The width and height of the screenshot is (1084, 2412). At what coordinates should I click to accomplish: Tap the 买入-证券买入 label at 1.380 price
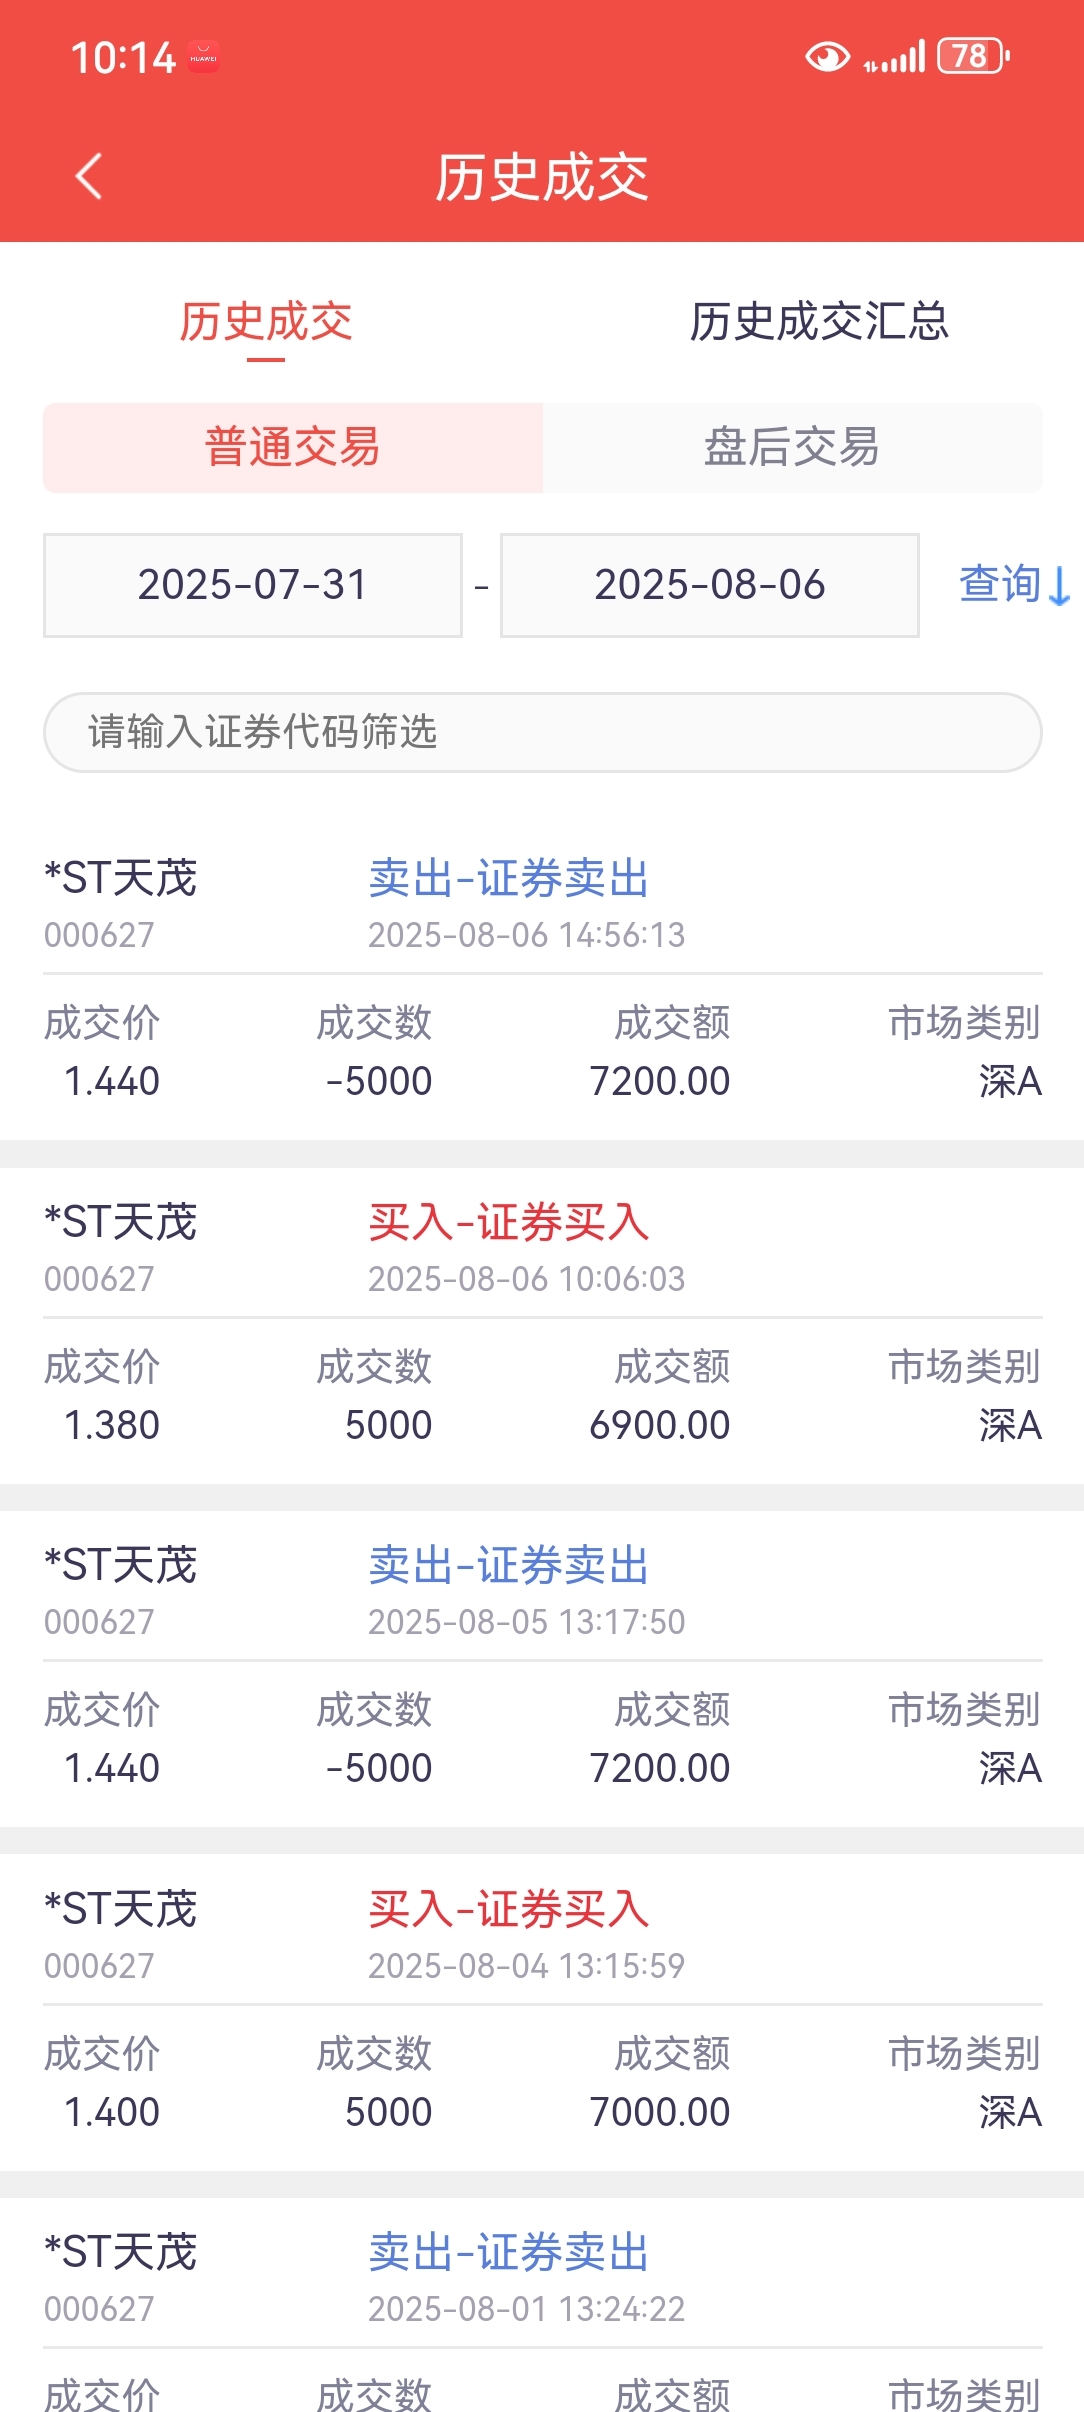click(x=509, y=1223)
